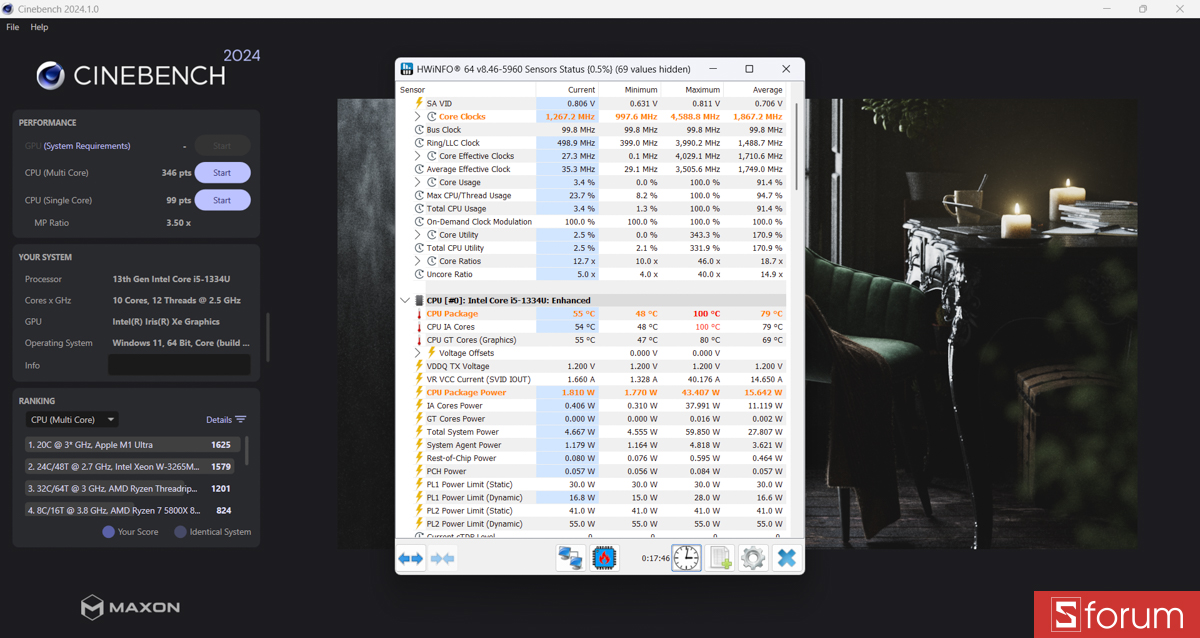
Task: Start the CPU (Multi Core) benchmark
Action: click(222, 173)
